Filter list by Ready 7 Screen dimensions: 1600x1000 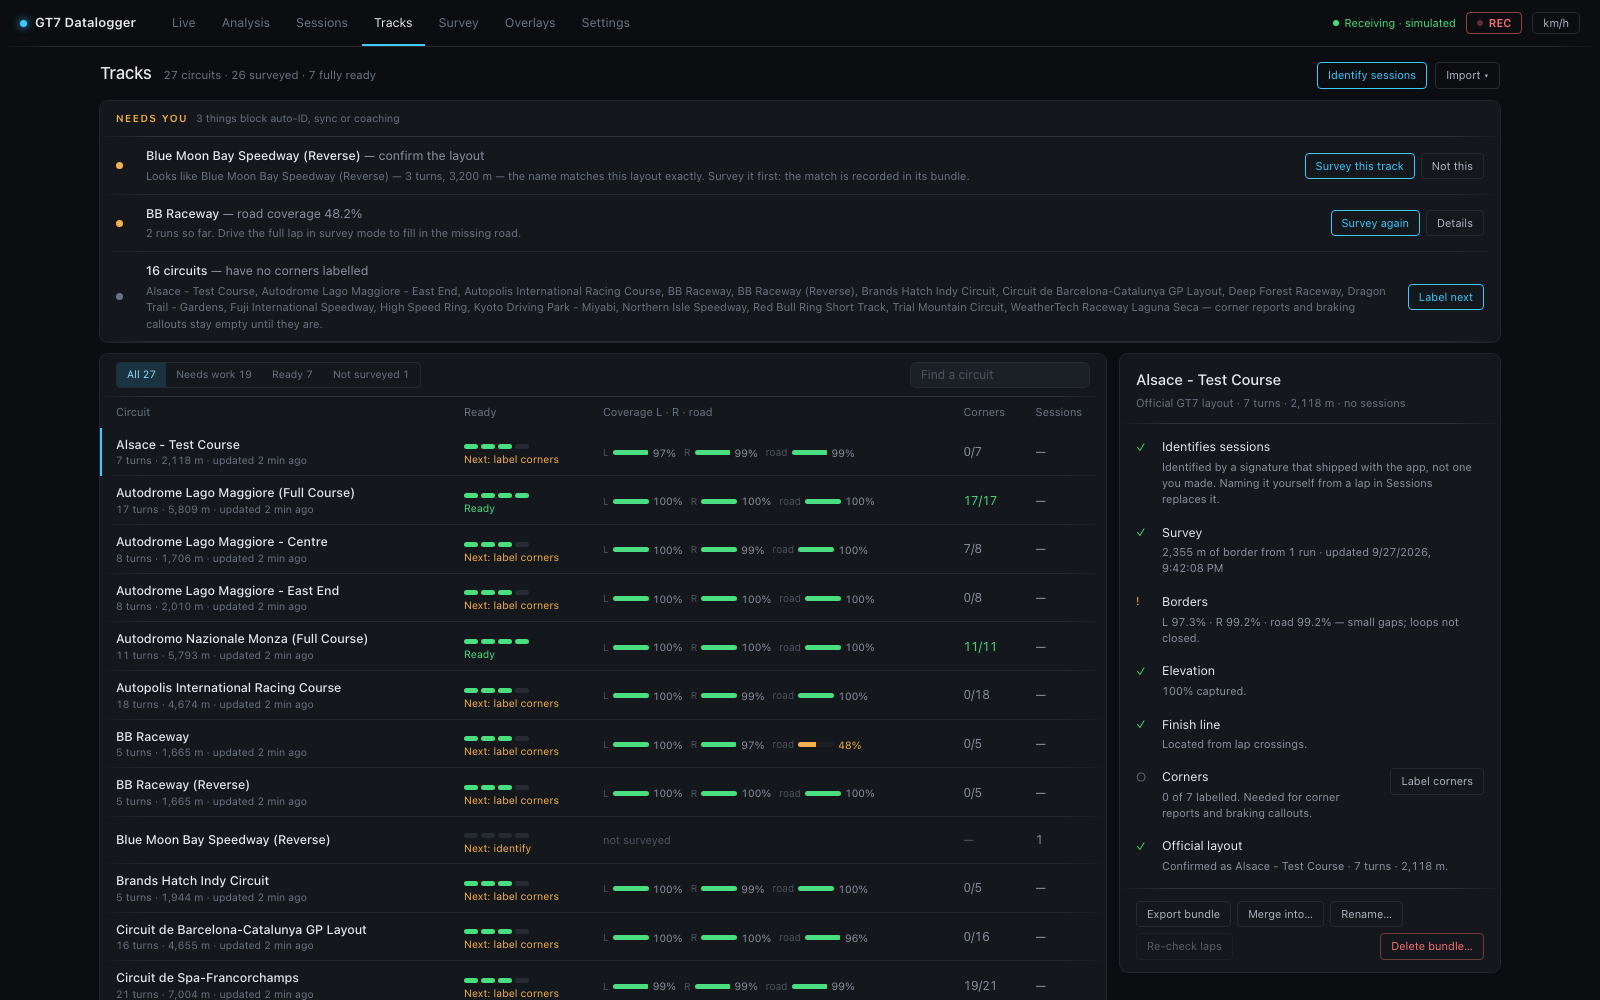[292, 375]
